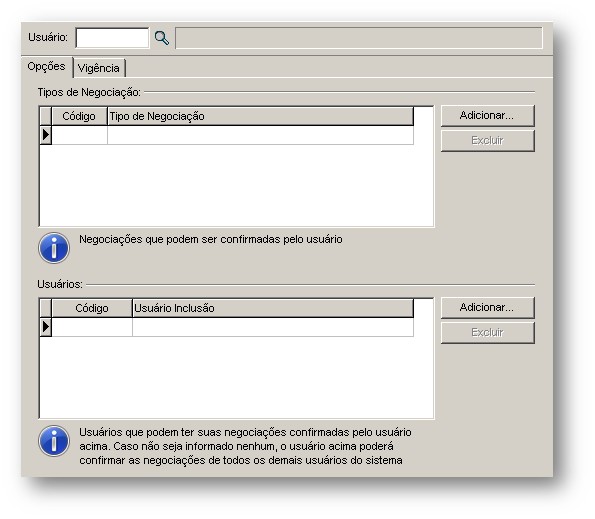Click Excluir button for Tipos de Negociação
The height and width of the screenshot is (519, 595).
tap(488, 141)
